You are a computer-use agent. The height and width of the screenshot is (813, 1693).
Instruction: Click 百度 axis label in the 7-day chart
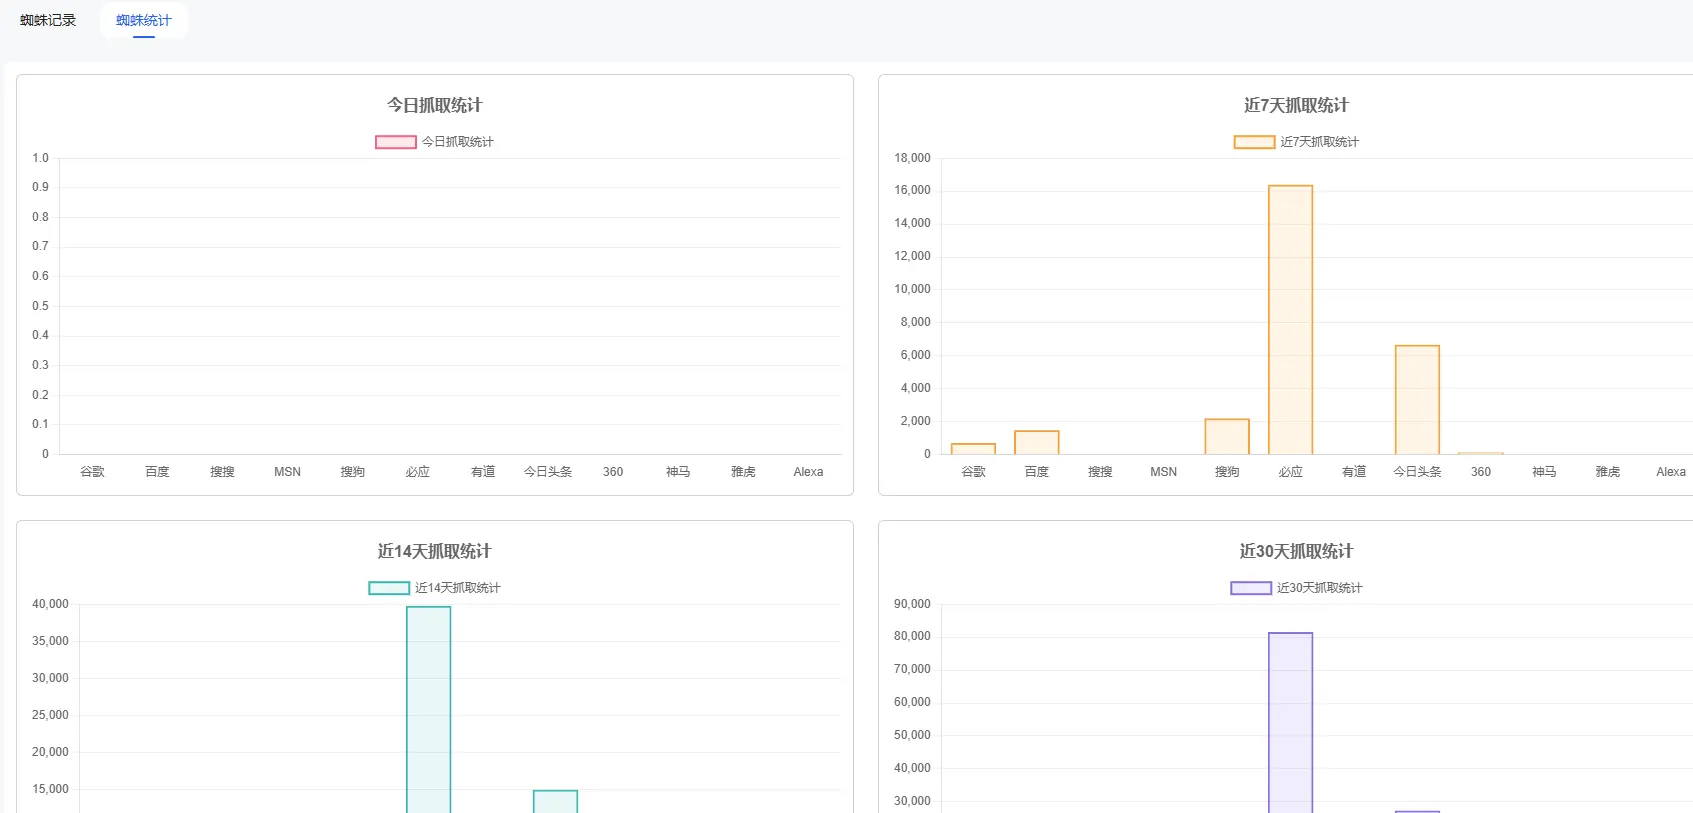[1037, 472]
